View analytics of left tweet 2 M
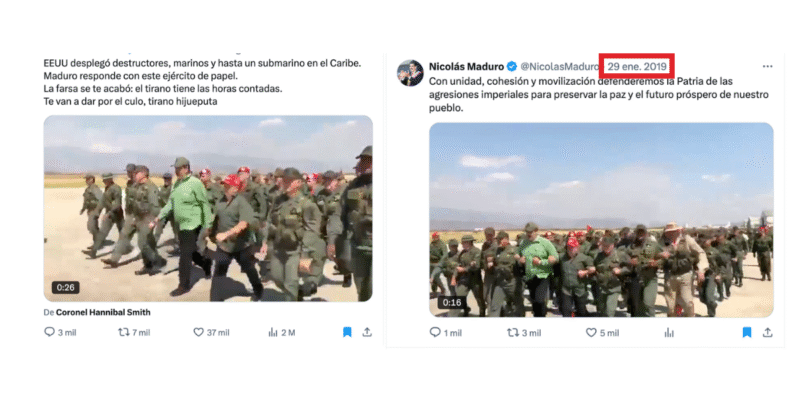 tap(282, 333)
